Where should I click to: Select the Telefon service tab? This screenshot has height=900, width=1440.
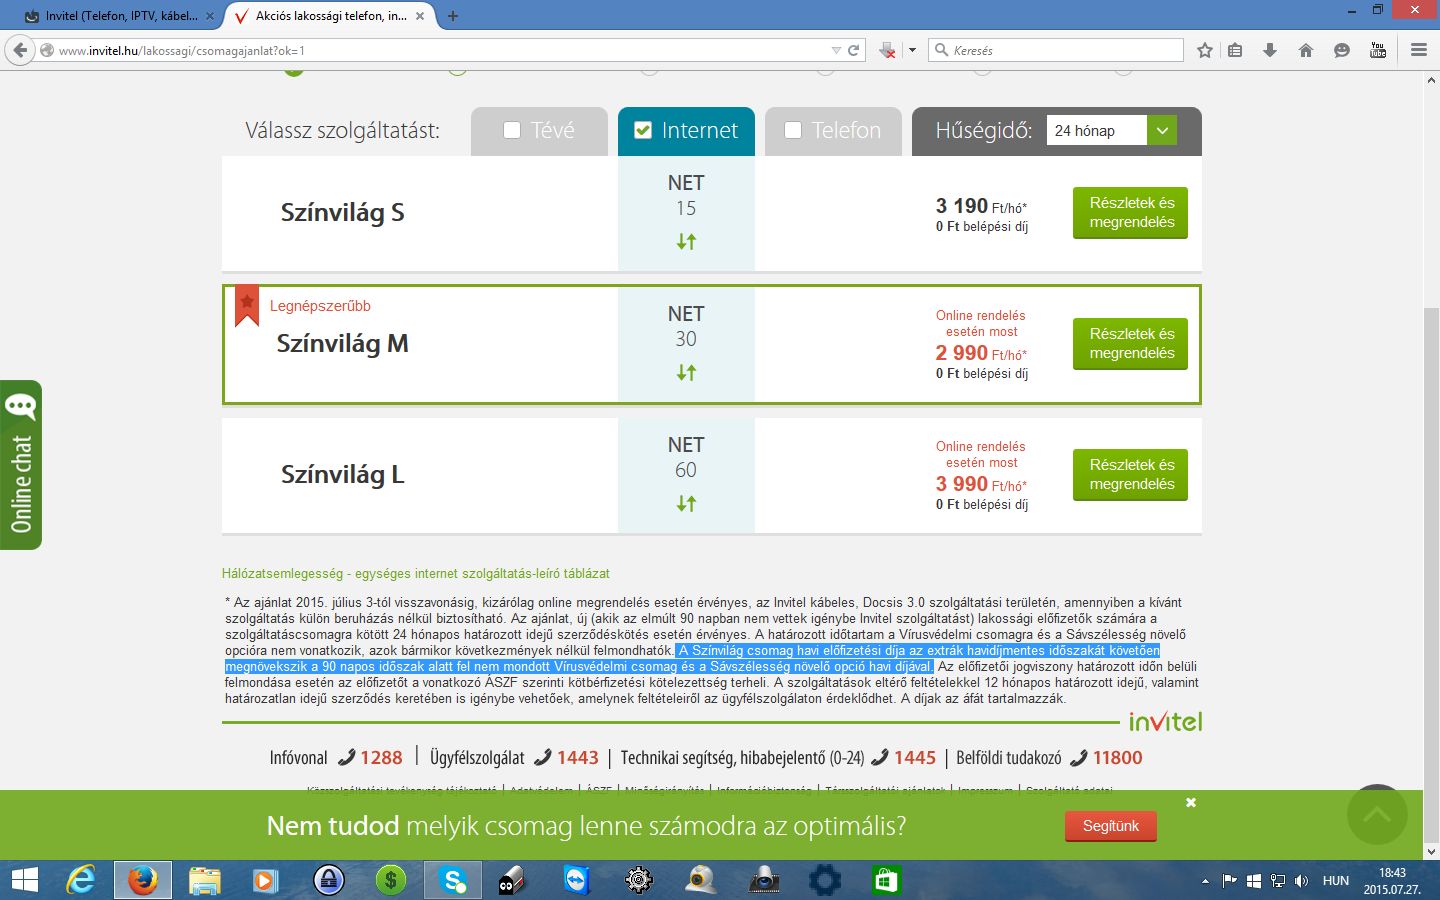tap(833, 131)
